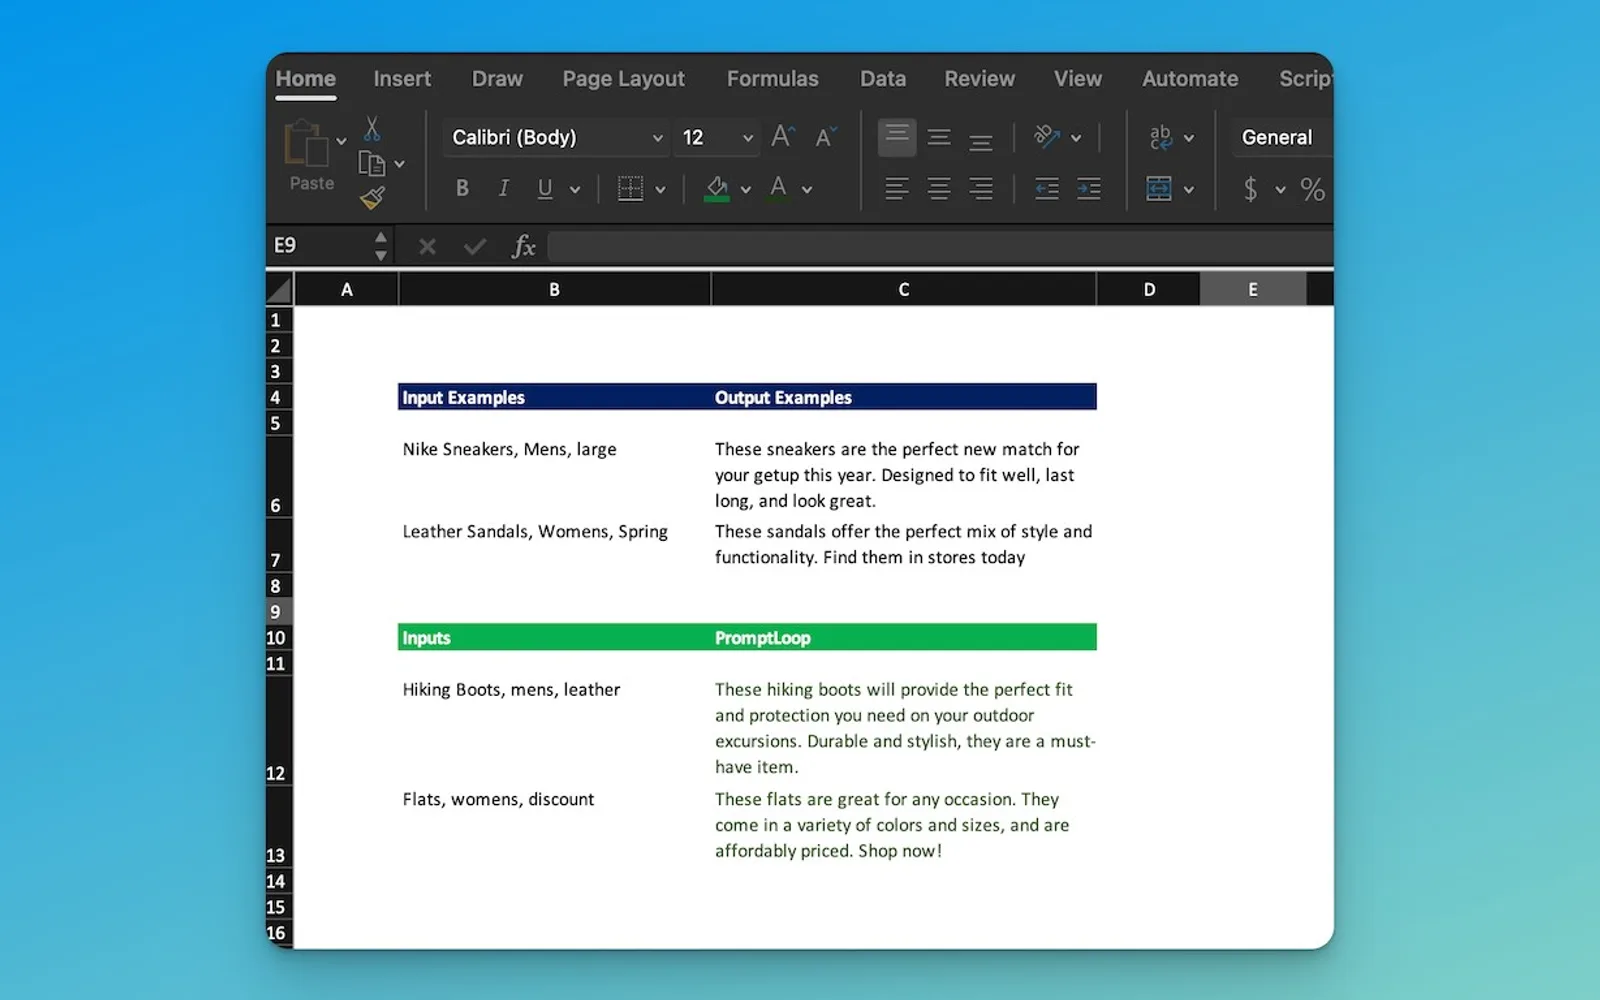Image resolution: width=1600 pixels, height=1000 pixels.
Task: Click the currency dollar format icon
Action: pyautogui.click(x=1250, y=188)
